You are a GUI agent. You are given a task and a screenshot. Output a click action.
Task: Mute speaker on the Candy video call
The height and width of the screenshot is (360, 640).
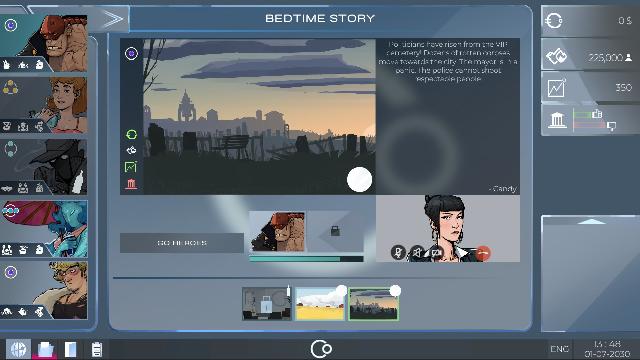click(x=417, y=253)
